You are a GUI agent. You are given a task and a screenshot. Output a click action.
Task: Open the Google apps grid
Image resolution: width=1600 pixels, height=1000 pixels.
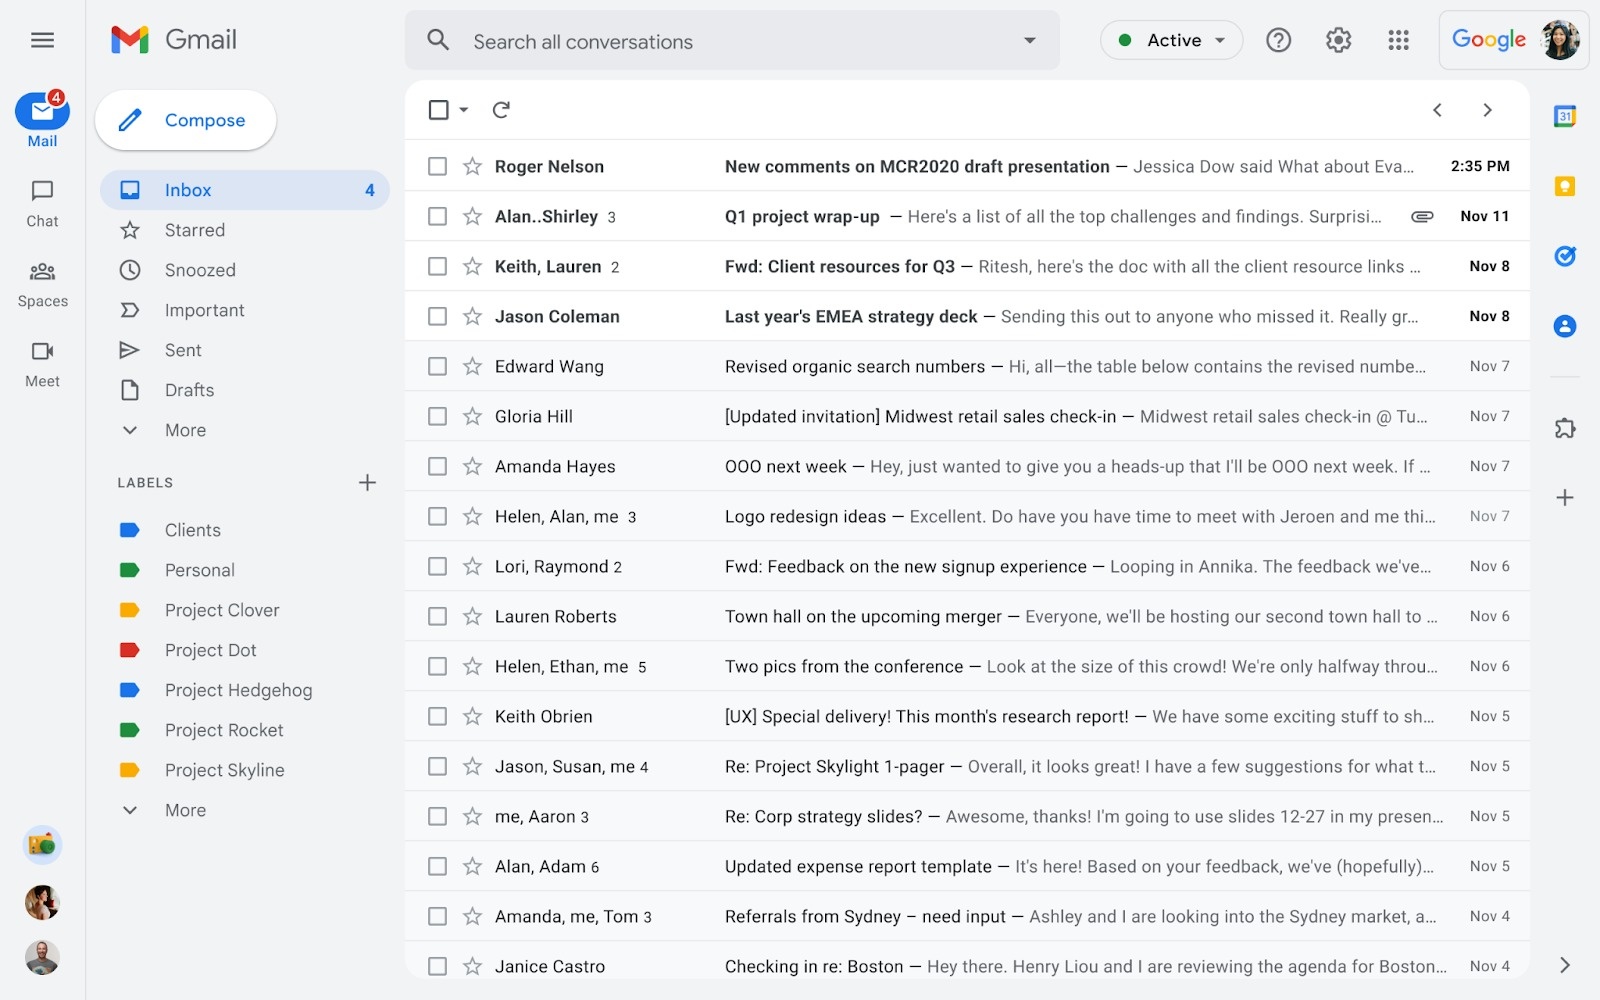pos(1398,40)
